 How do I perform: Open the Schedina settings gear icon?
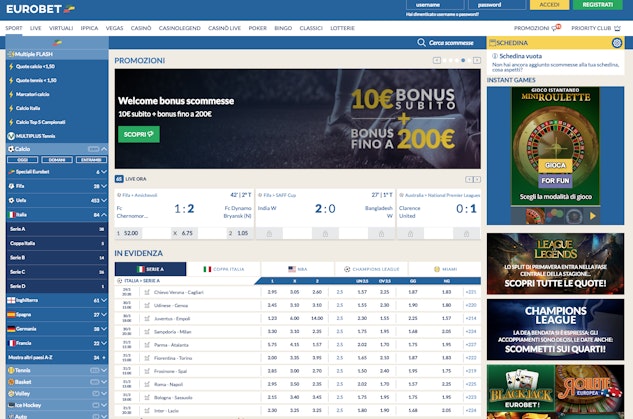pyautogui.click(x=617, y=43)
